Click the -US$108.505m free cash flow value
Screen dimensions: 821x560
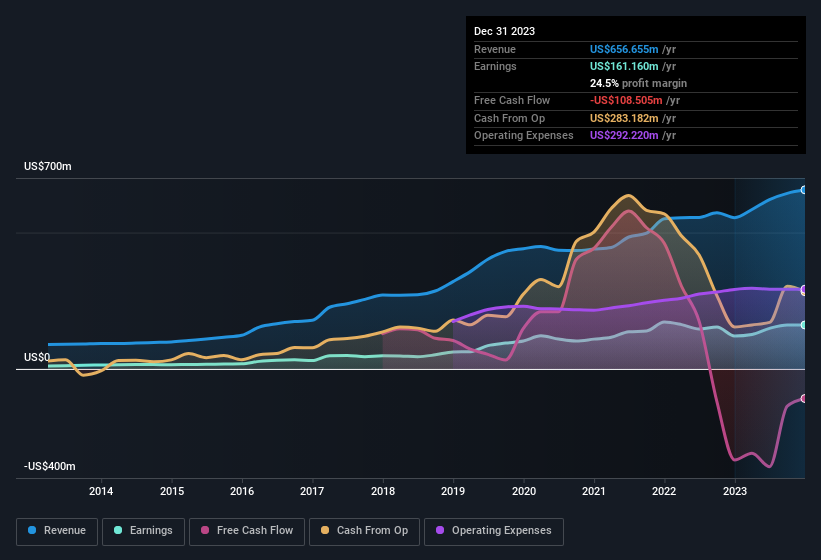(626, 100)
